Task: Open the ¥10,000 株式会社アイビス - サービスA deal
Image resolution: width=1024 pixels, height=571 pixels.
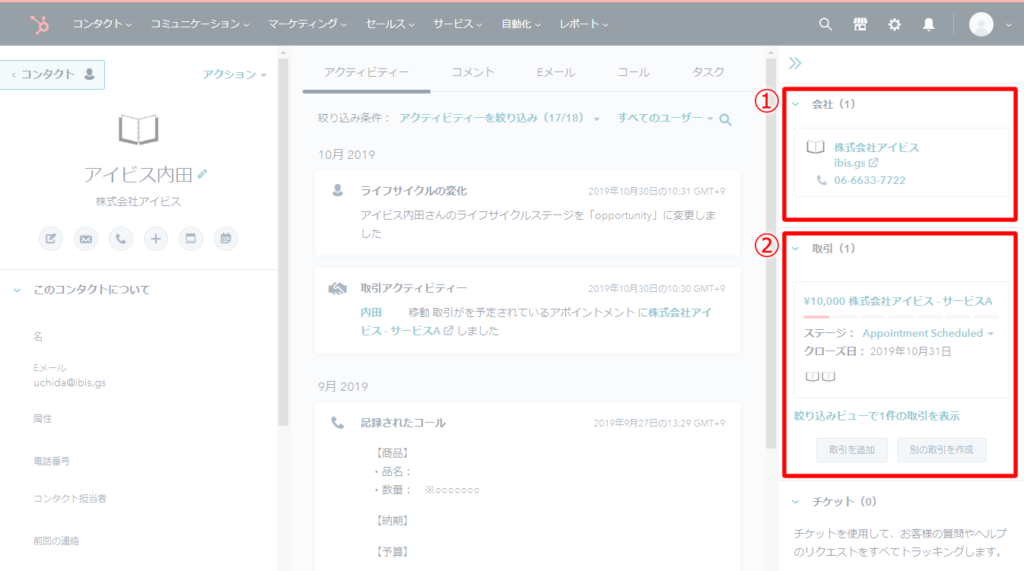Action: point(898,301)
